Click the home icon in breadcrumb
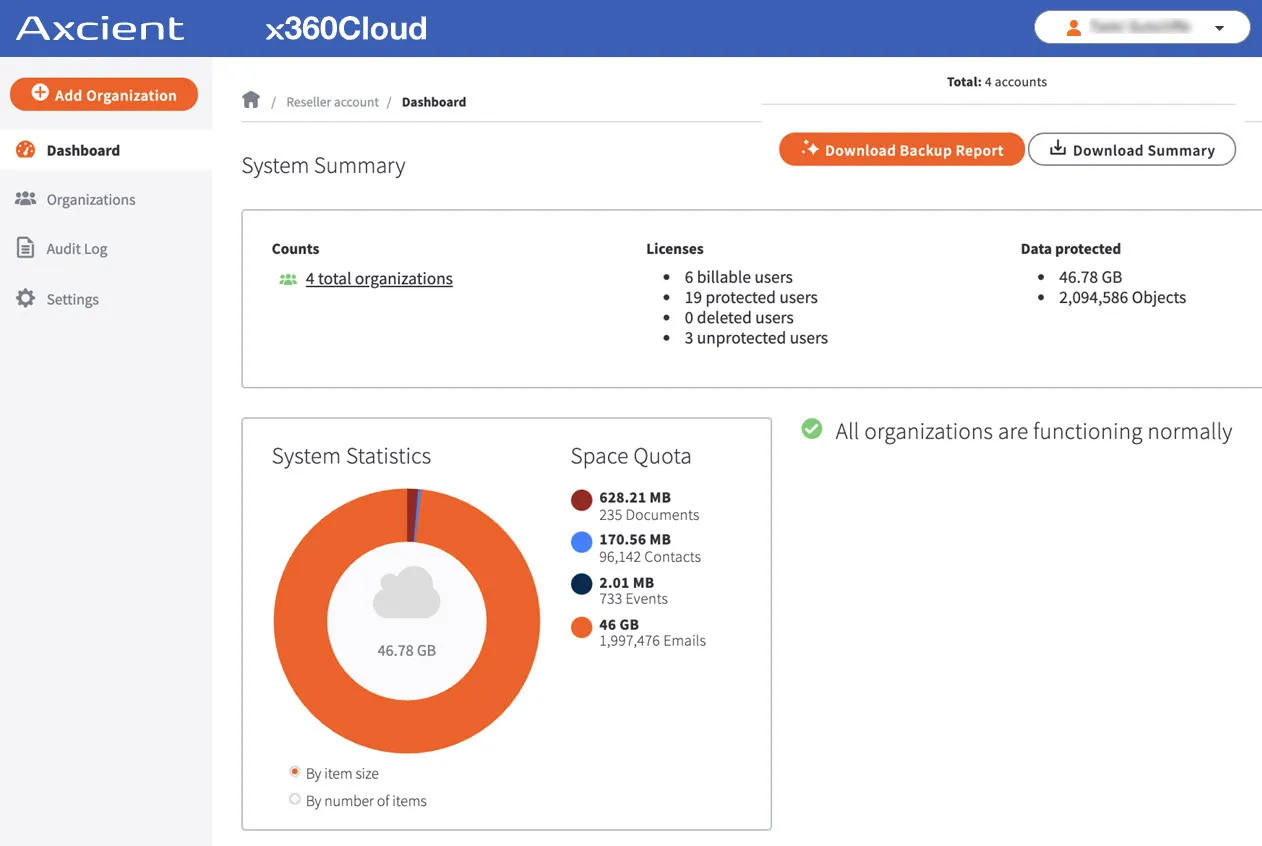Viewport: 1262px width, 846px height. 251,100
